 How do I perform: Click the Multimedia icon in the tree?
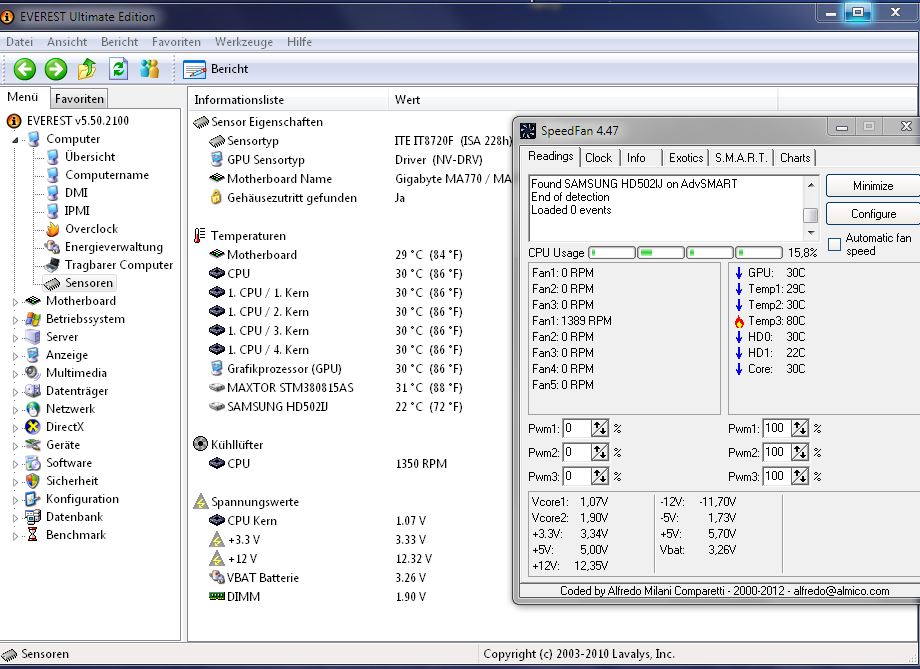pyautogui.click(x=33, y=373)
